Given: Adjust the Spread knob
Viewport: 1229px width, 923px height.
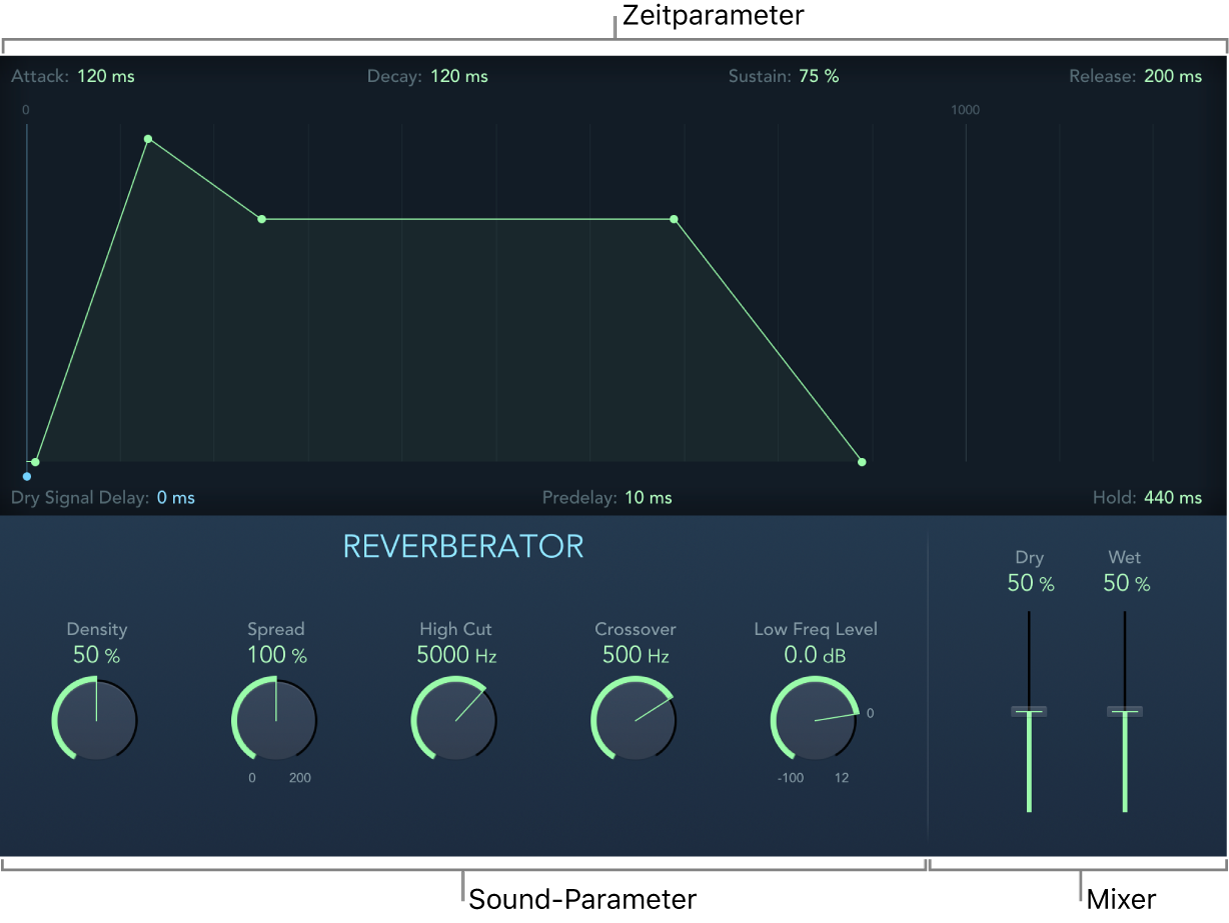Looking at the screenshot, I should point(275,720).
